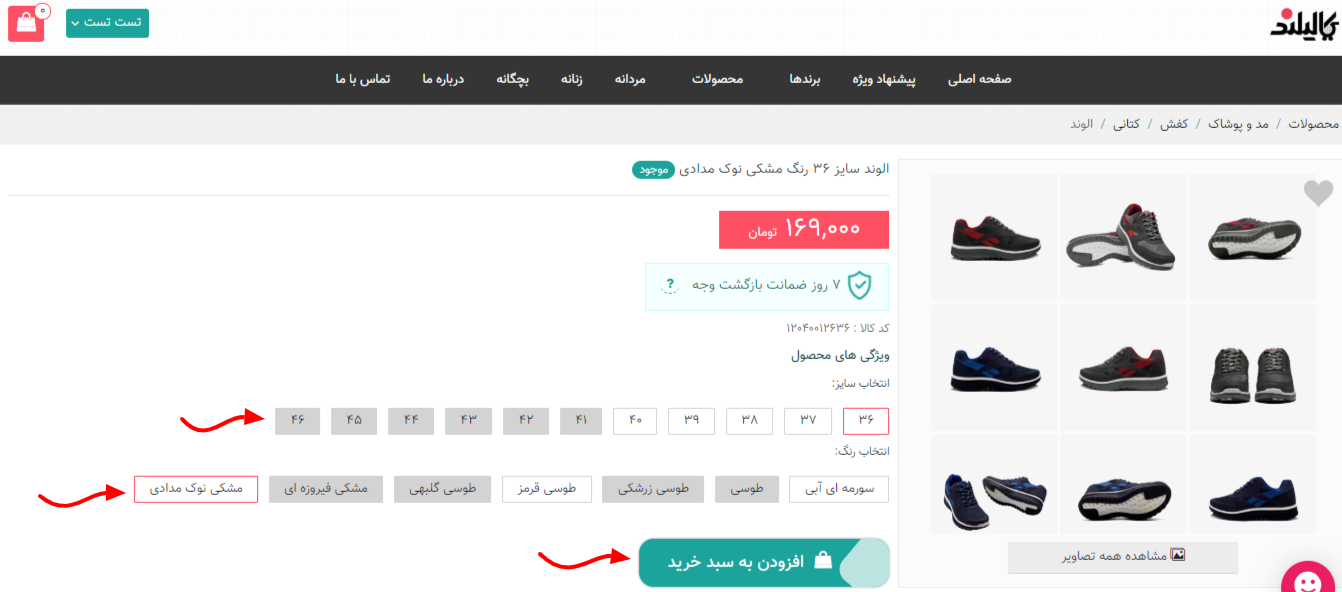
Task: Click the question mark guarantee info icon
Action: [x=670, y=285]
